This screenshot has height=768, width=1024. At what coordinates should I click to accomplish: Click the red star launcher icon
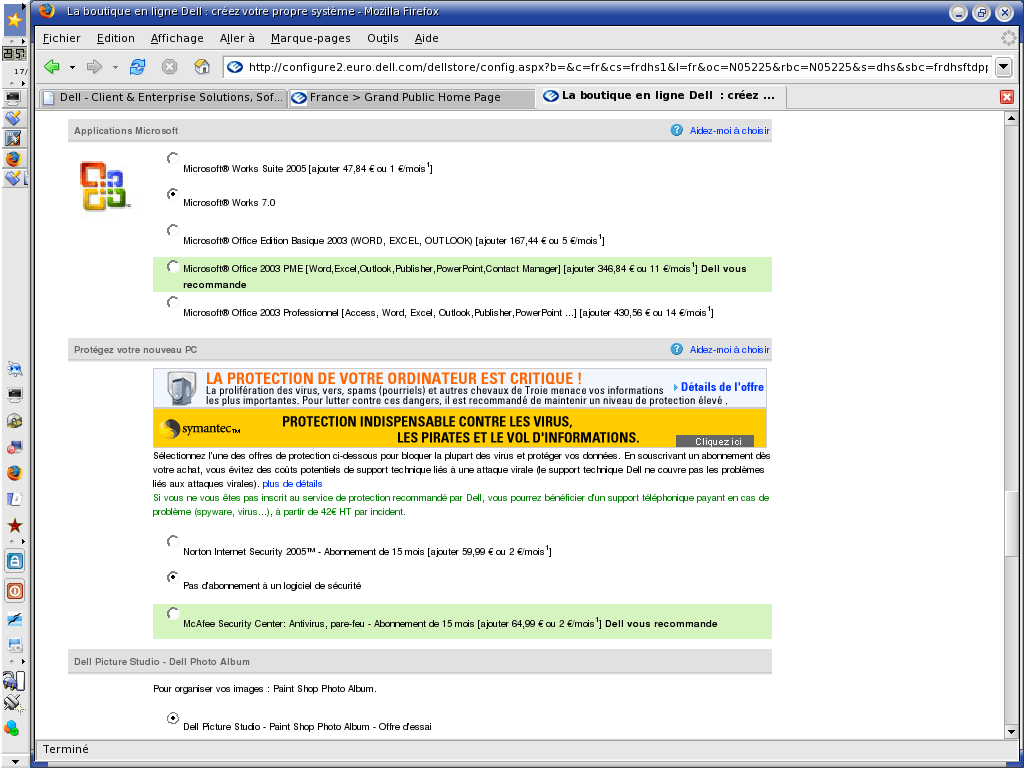coord(14,526)
